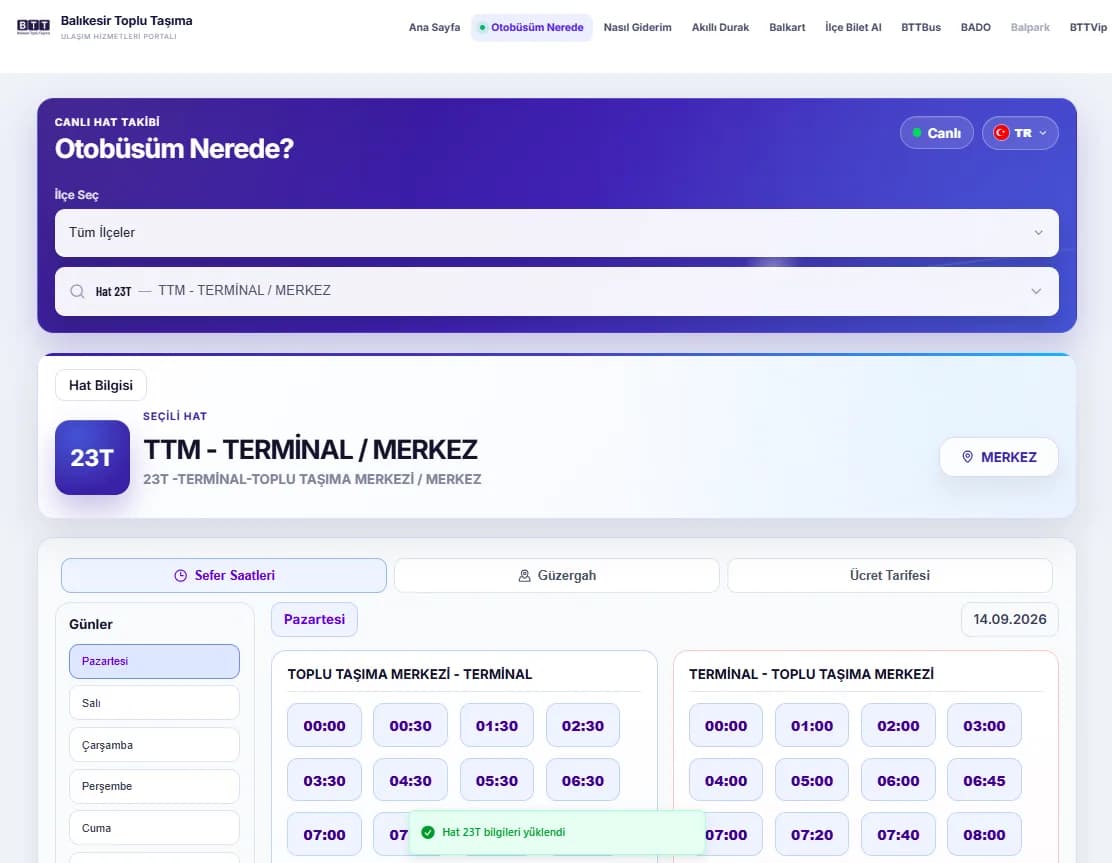
Task: Click the 14.09.2026 date box
Action: point(1010,619)
